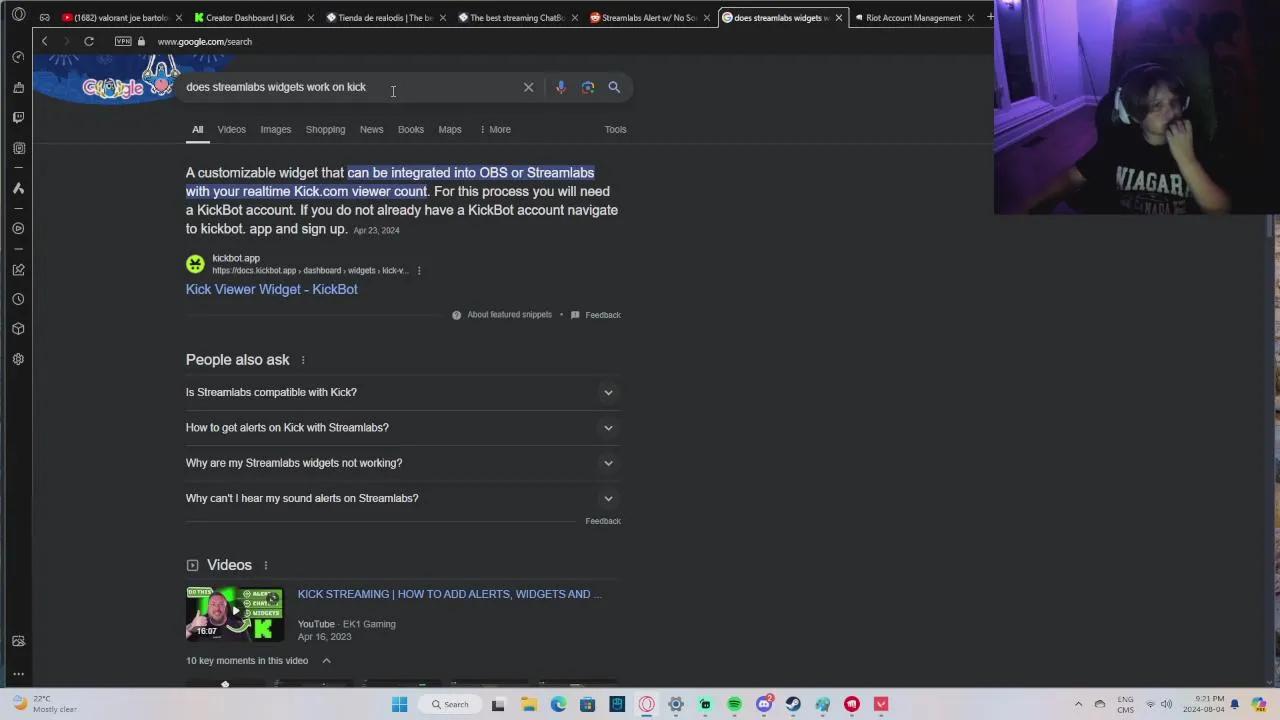This screenshot has width=1280, height=720.
Task: Submit search with magnifying glass icon
Action: click(x=614, y=87)
